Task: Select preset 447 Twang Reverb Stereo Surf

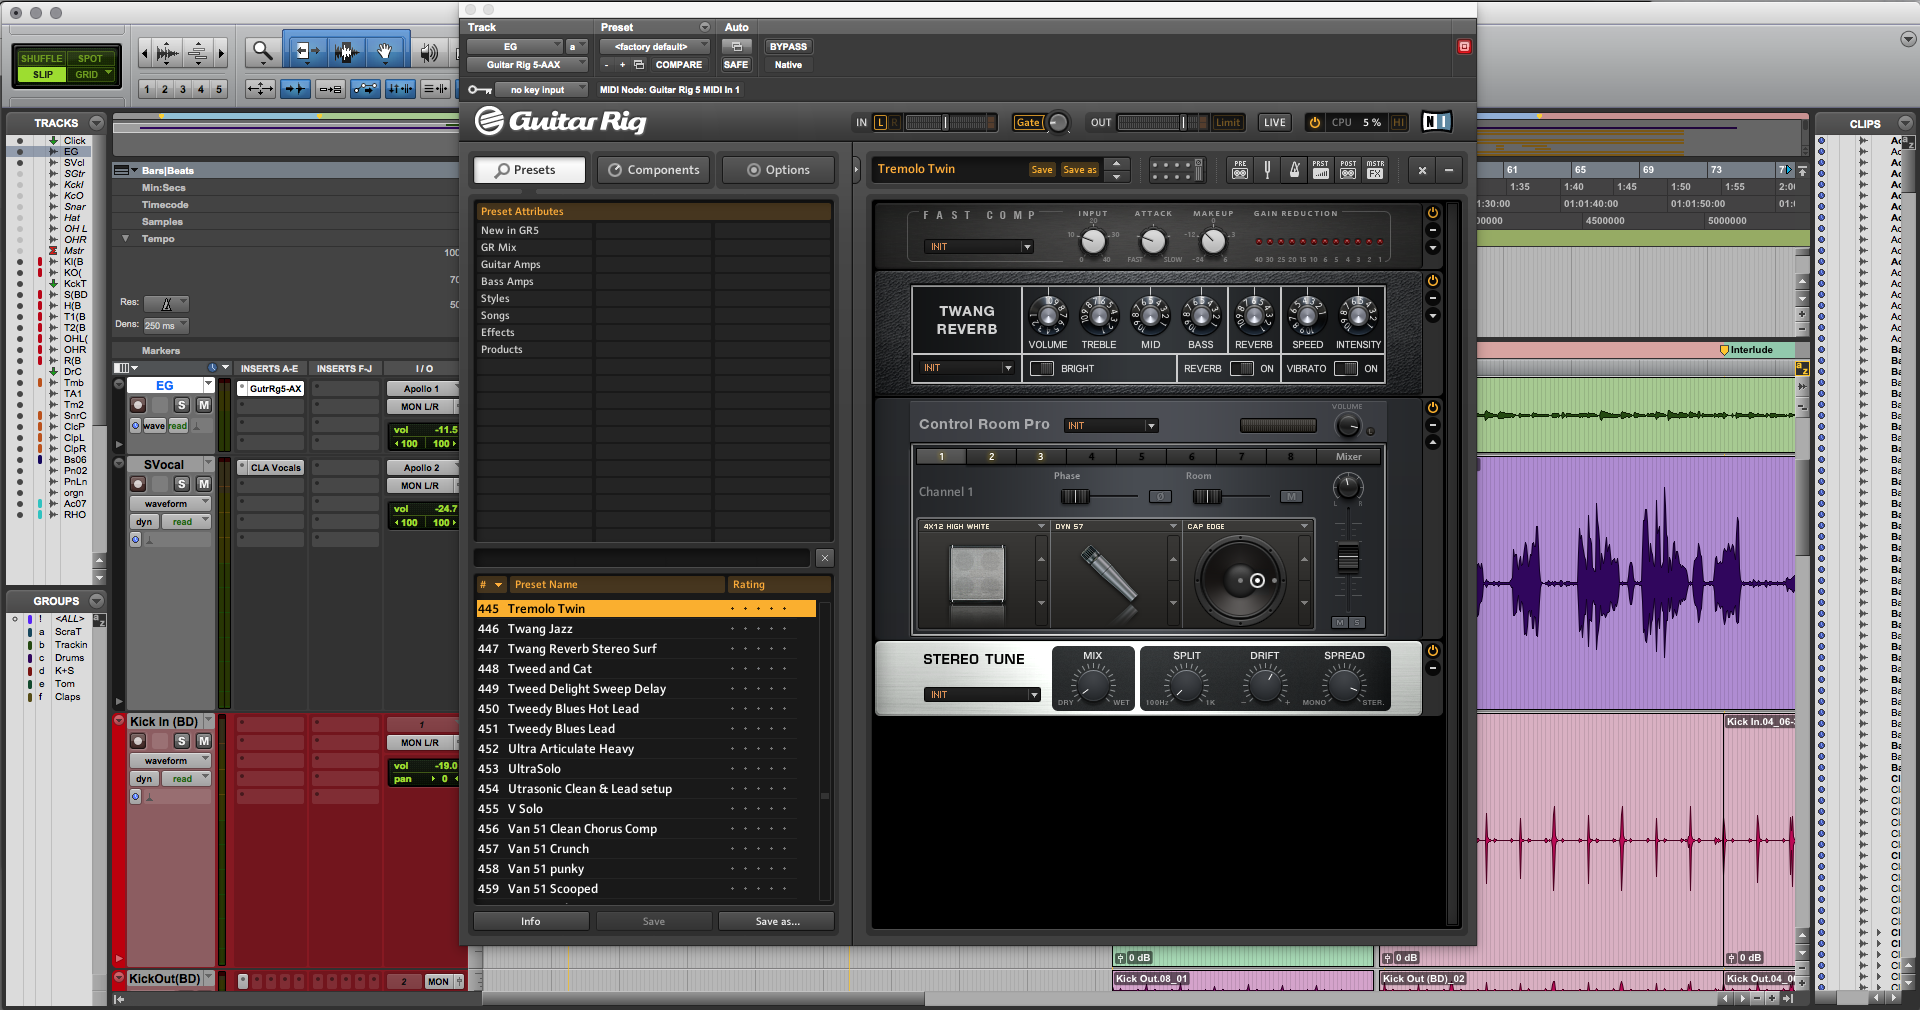Action: 646,648
